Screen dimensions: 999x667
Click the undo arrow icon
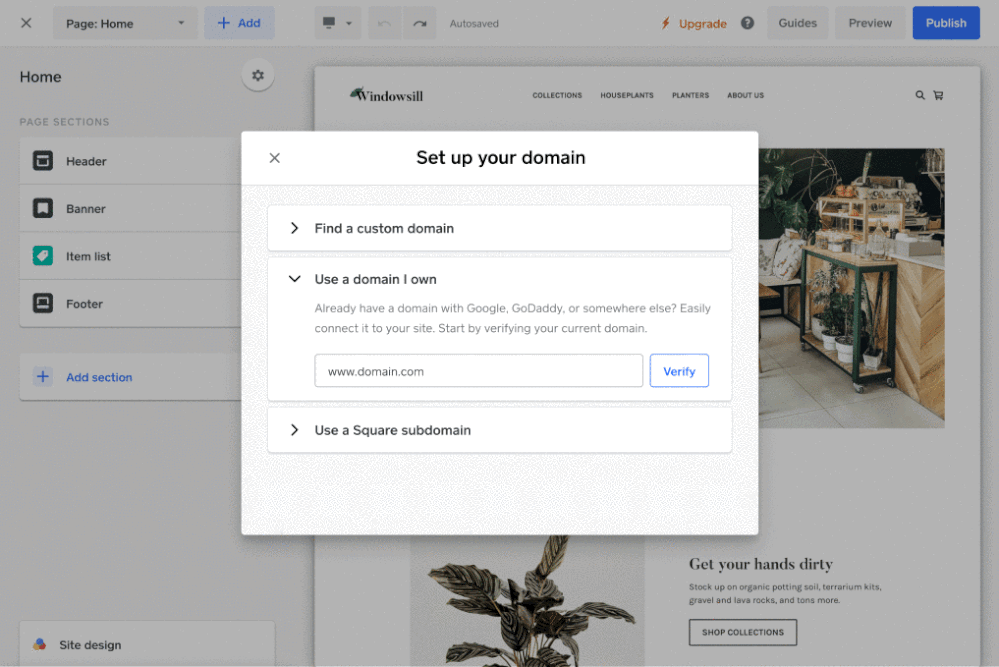click(x=384, y=23)
